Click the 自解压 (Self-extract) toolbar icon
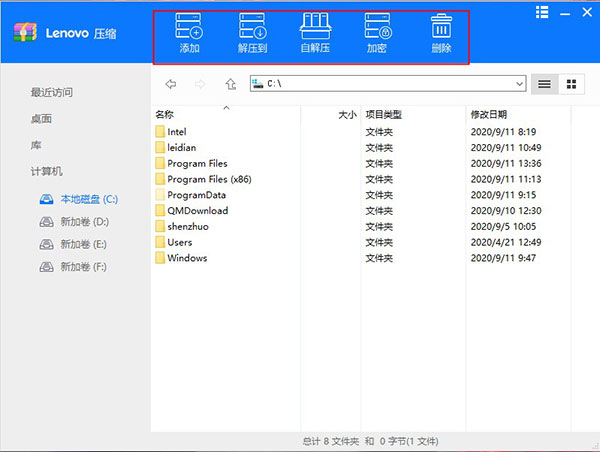Image resolution: width=600 pixels, height=452 pixels. point(315,33)
